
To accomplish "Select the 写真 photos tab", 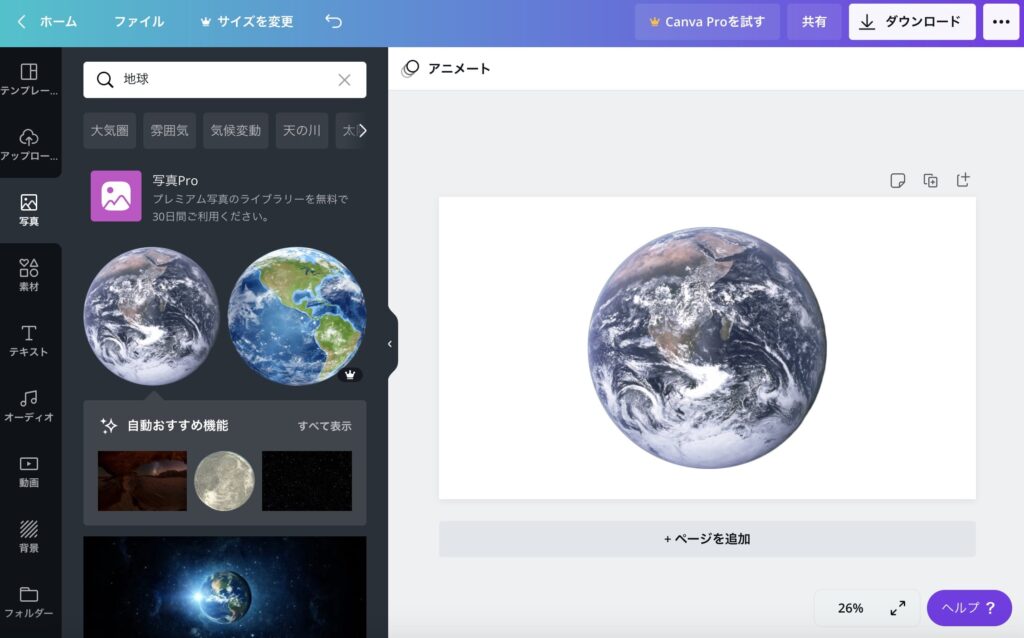I will pos(29,210).
